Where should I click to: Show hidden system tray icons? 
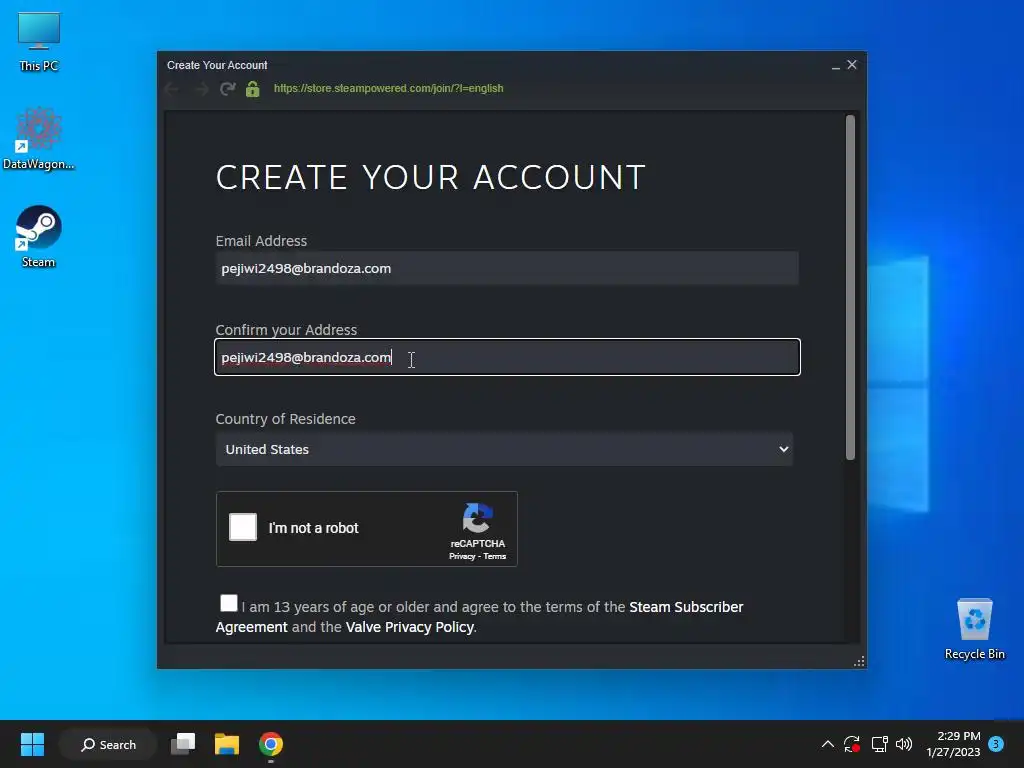pyautogui.click(x=827, y=744)
